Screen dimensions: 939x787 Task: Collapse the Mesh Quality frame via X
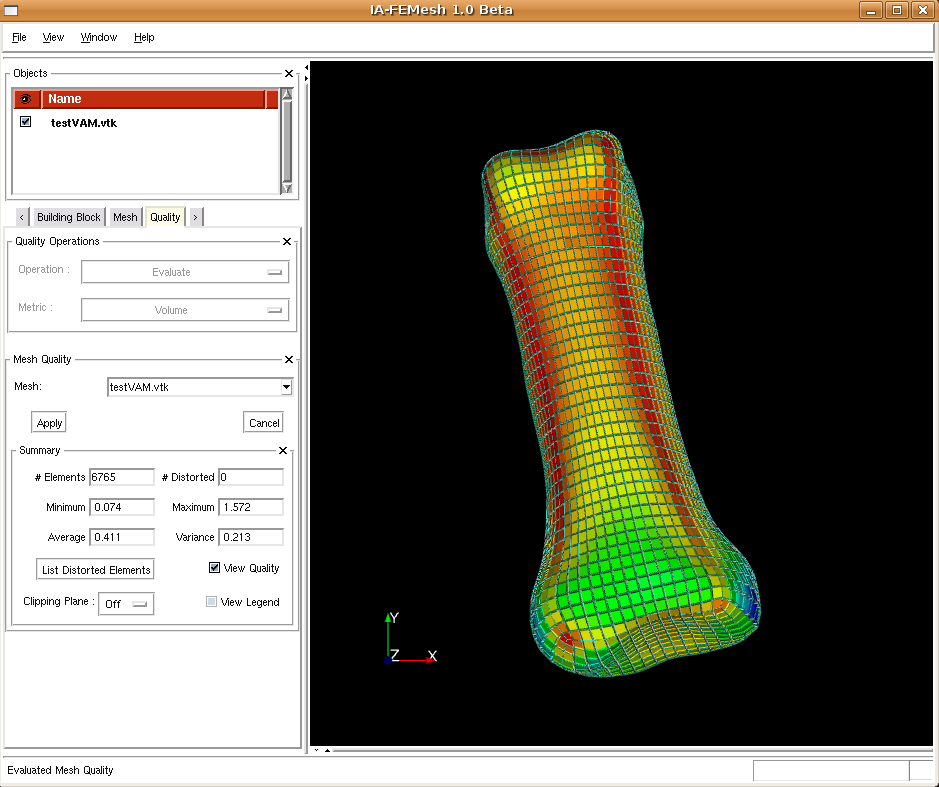tap(289, 360)
